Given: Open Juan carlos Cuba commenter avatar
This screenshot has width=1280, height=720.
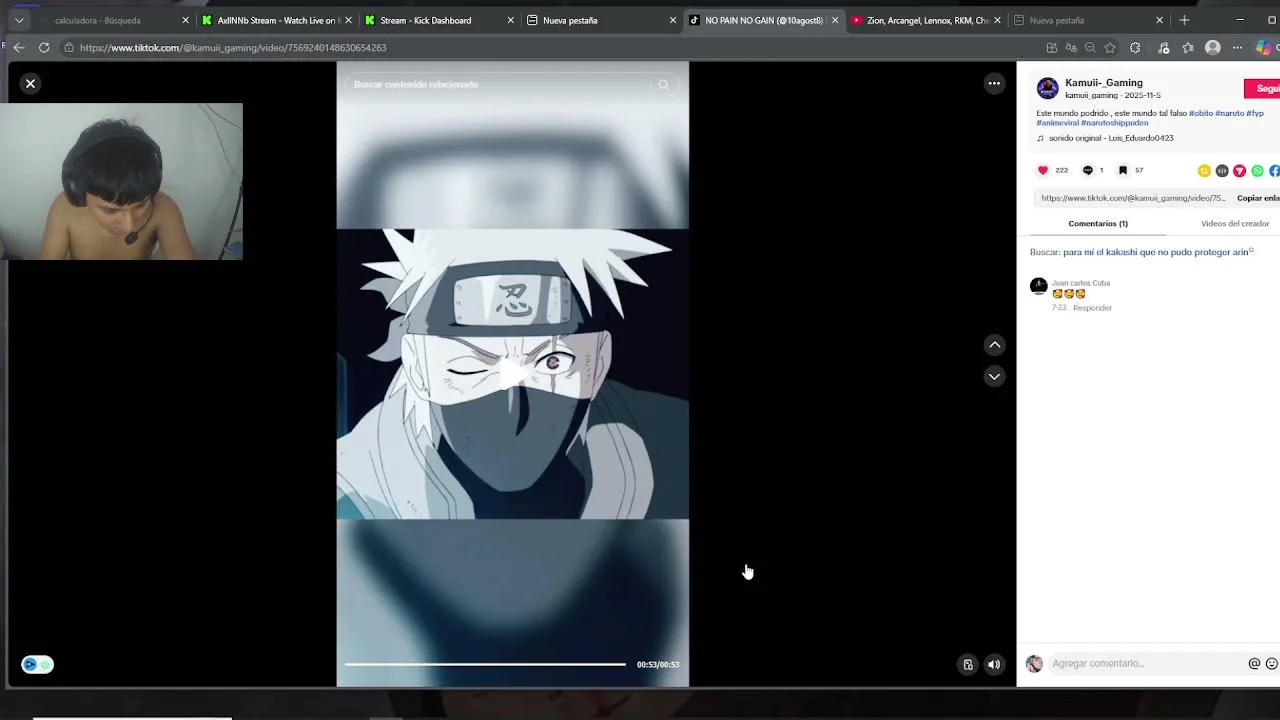Looking at the screenshot, I should tap(1039, 287).
